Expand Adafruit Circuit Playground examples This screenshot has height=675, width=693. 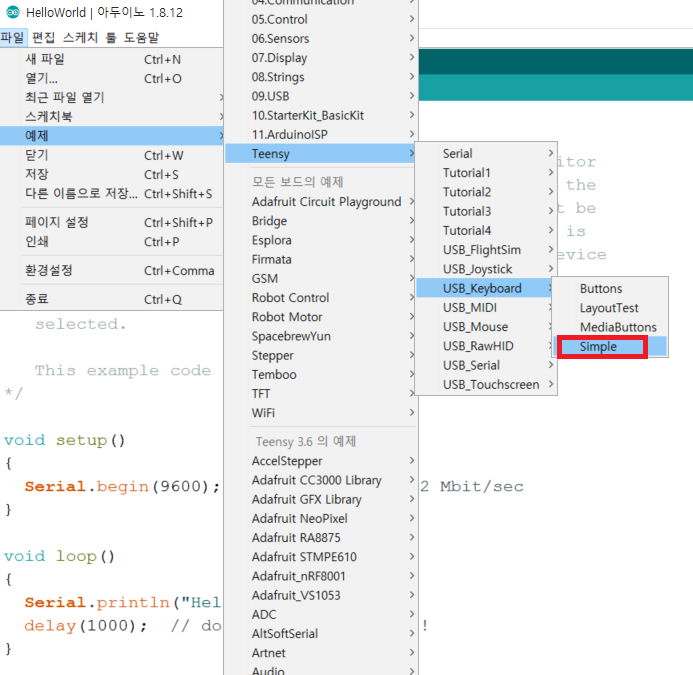(x=321, y=202)
